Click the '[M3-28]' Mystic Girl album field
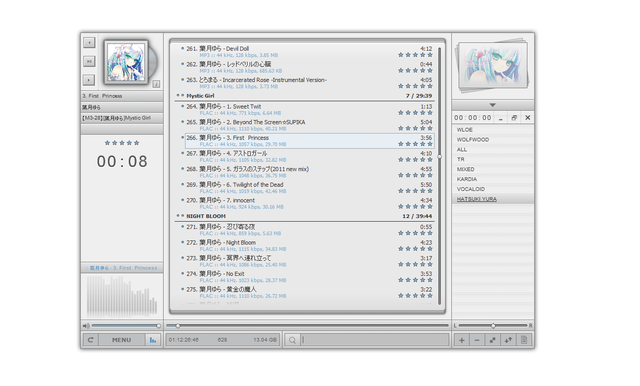This screenshot has height=386, width=640. (x=122, y=118)
